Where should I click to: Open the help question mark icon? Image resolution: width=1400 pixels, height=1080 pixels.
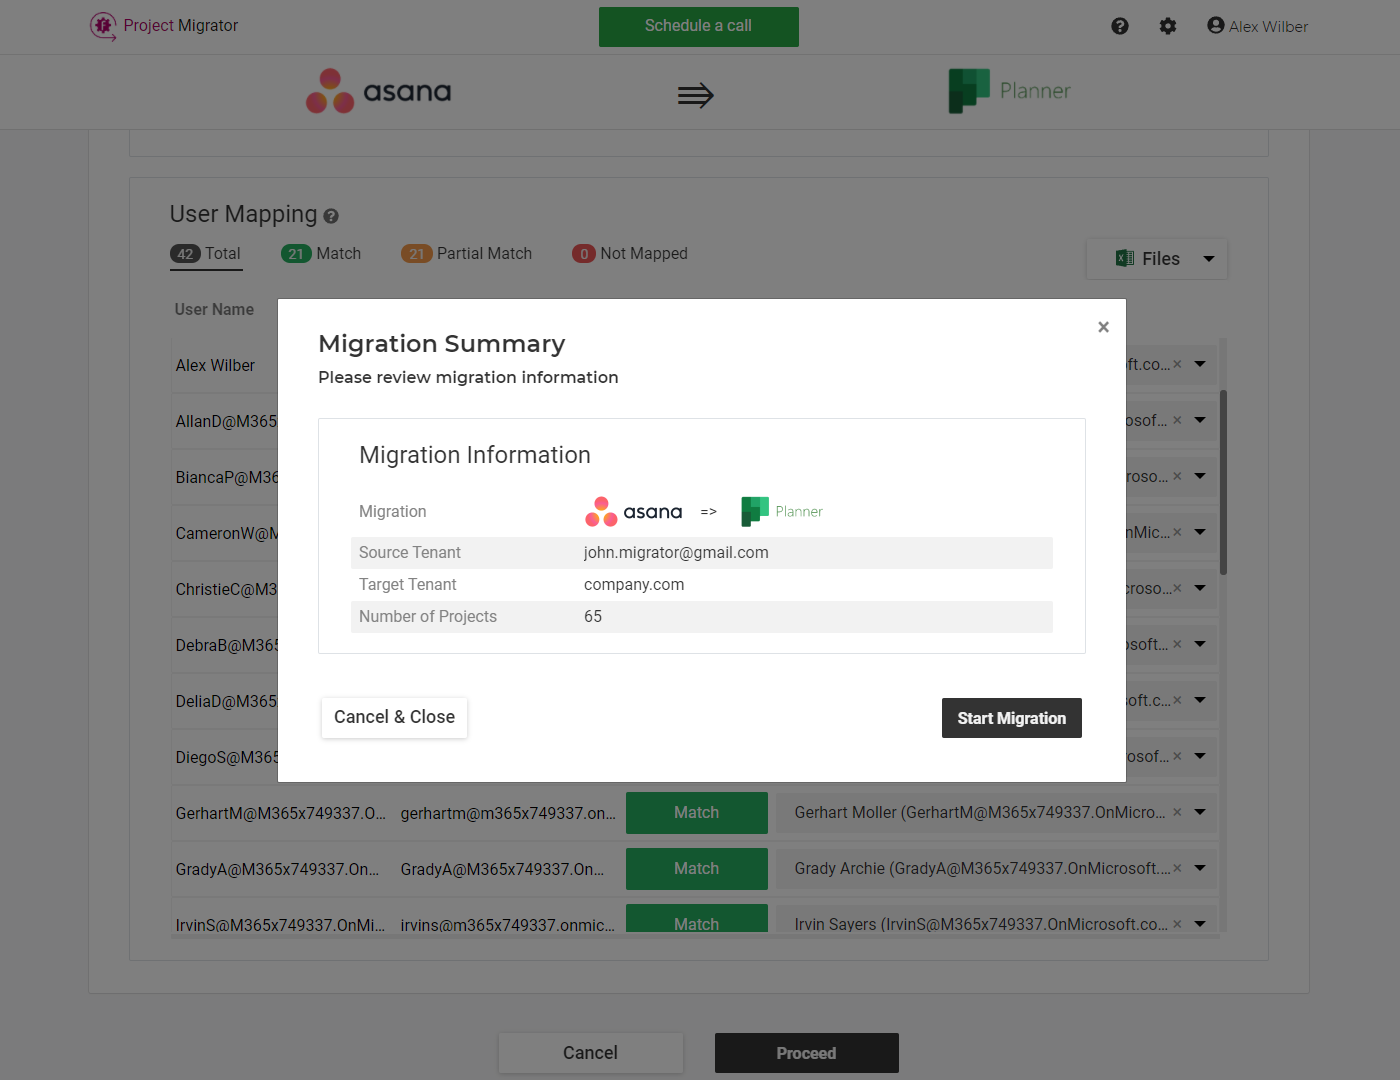point(1119,26)
